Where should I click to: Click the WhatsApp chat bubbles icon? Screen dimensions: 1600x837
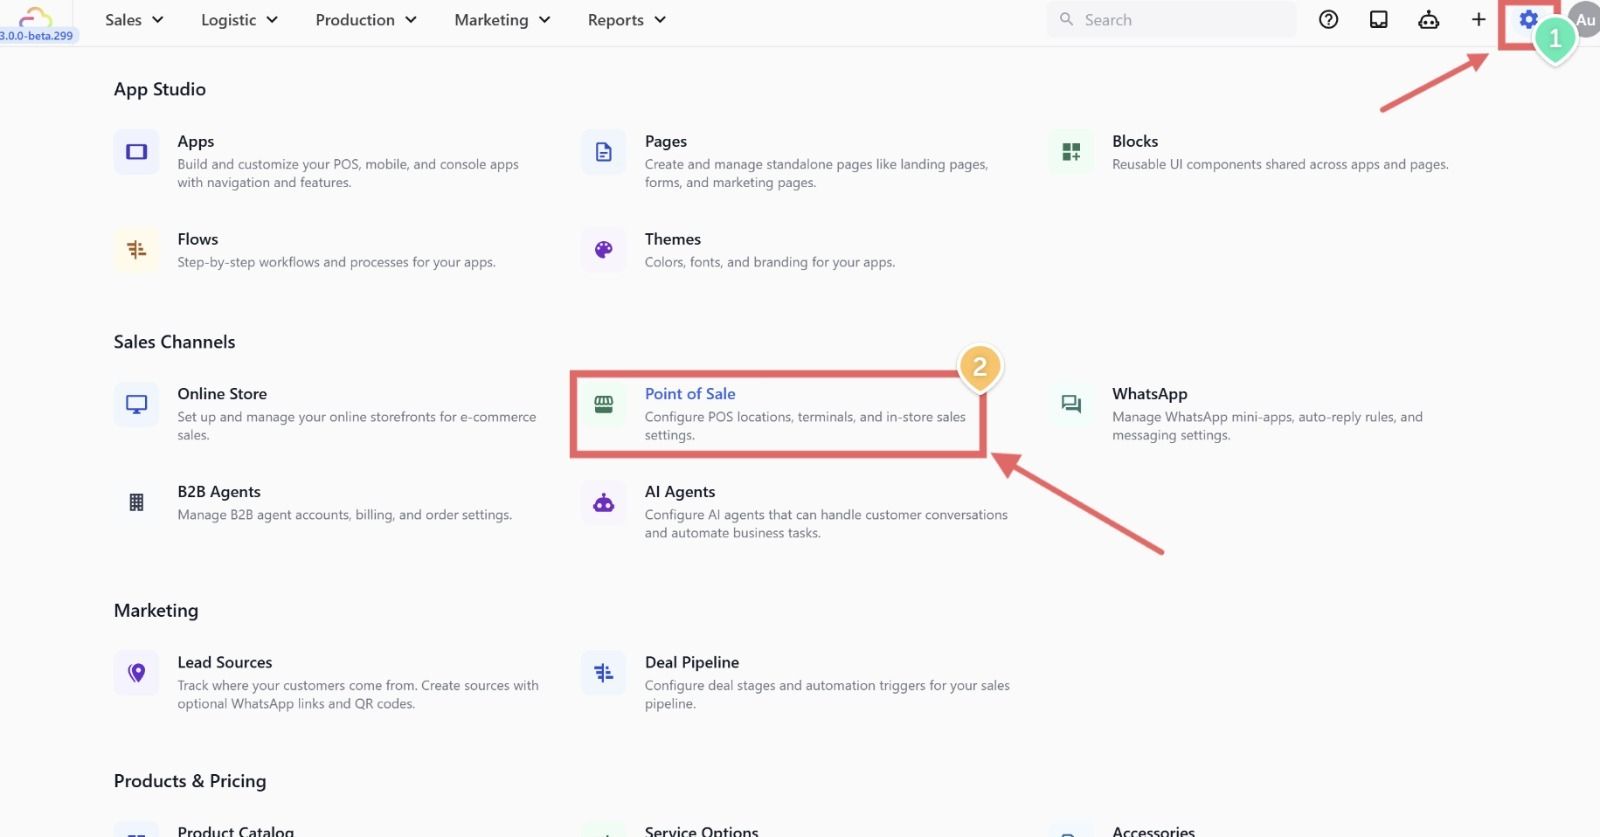pyautogui.click(x=1071, y=404)
